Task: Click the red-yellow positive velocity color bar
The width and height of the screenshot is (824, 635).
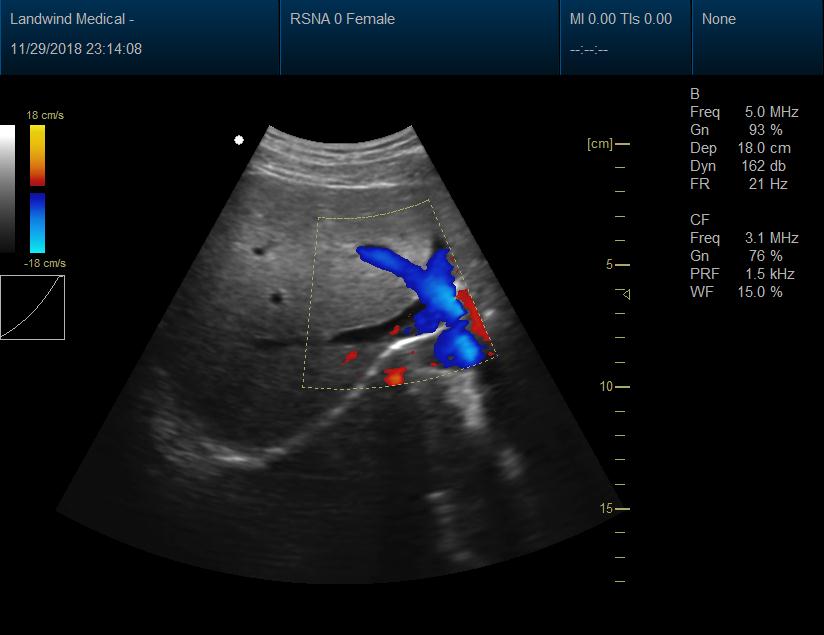Action: 37,155
